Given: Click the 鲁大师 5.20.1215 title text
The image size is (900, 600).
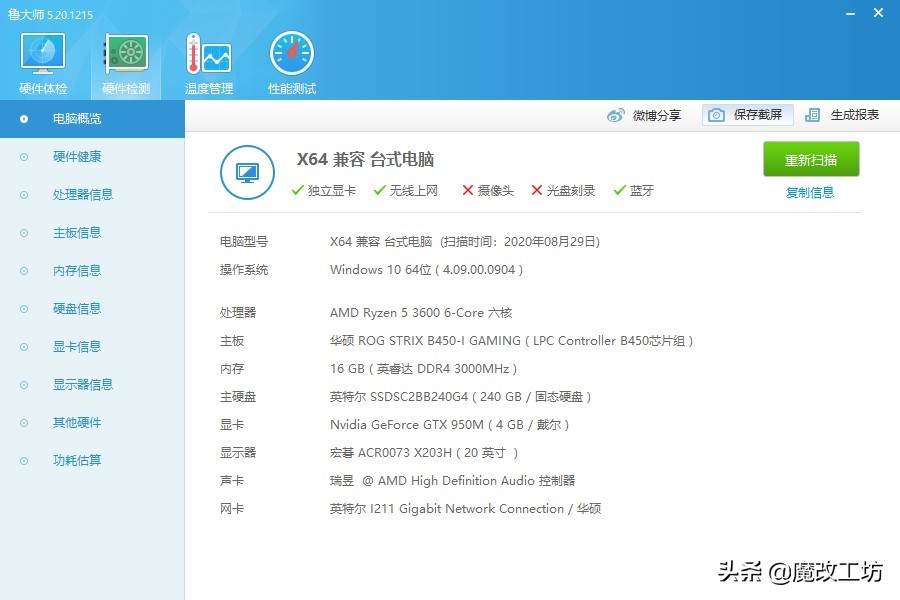Looking at the screenshot, I should click(51, 15).
